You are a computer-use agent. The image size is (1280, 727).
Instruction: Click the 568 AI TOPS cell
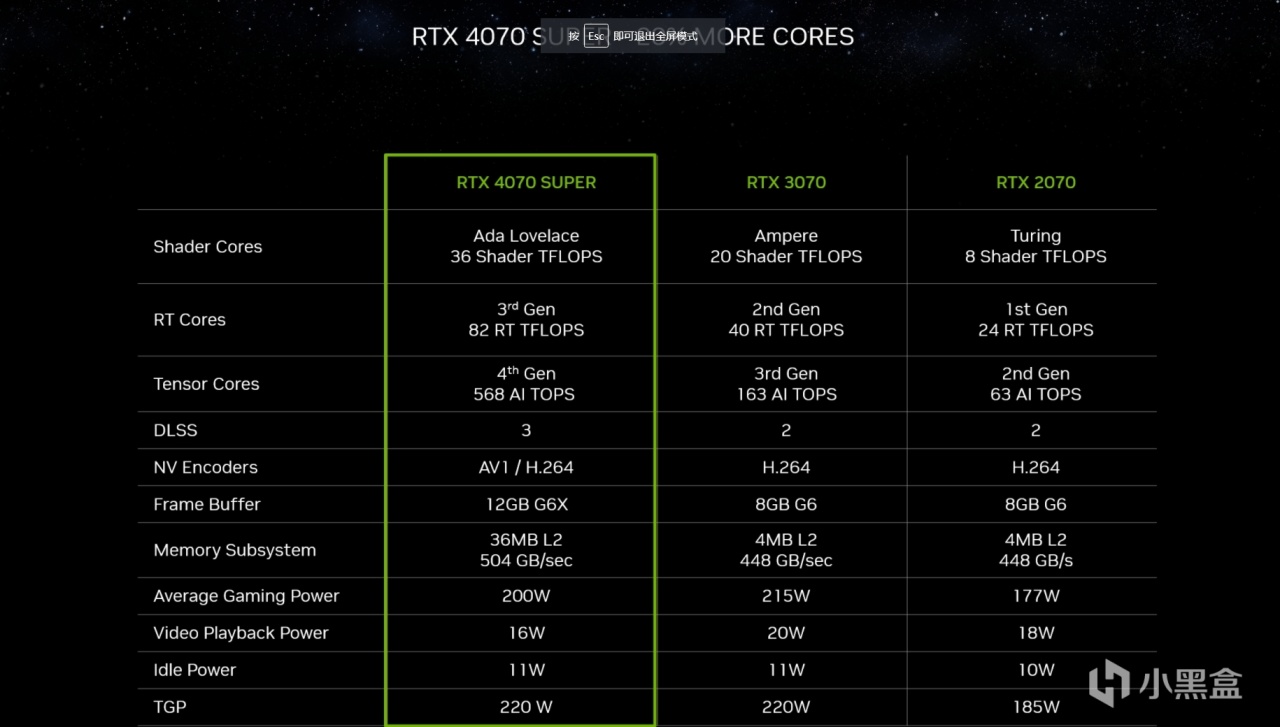[524, 394]
